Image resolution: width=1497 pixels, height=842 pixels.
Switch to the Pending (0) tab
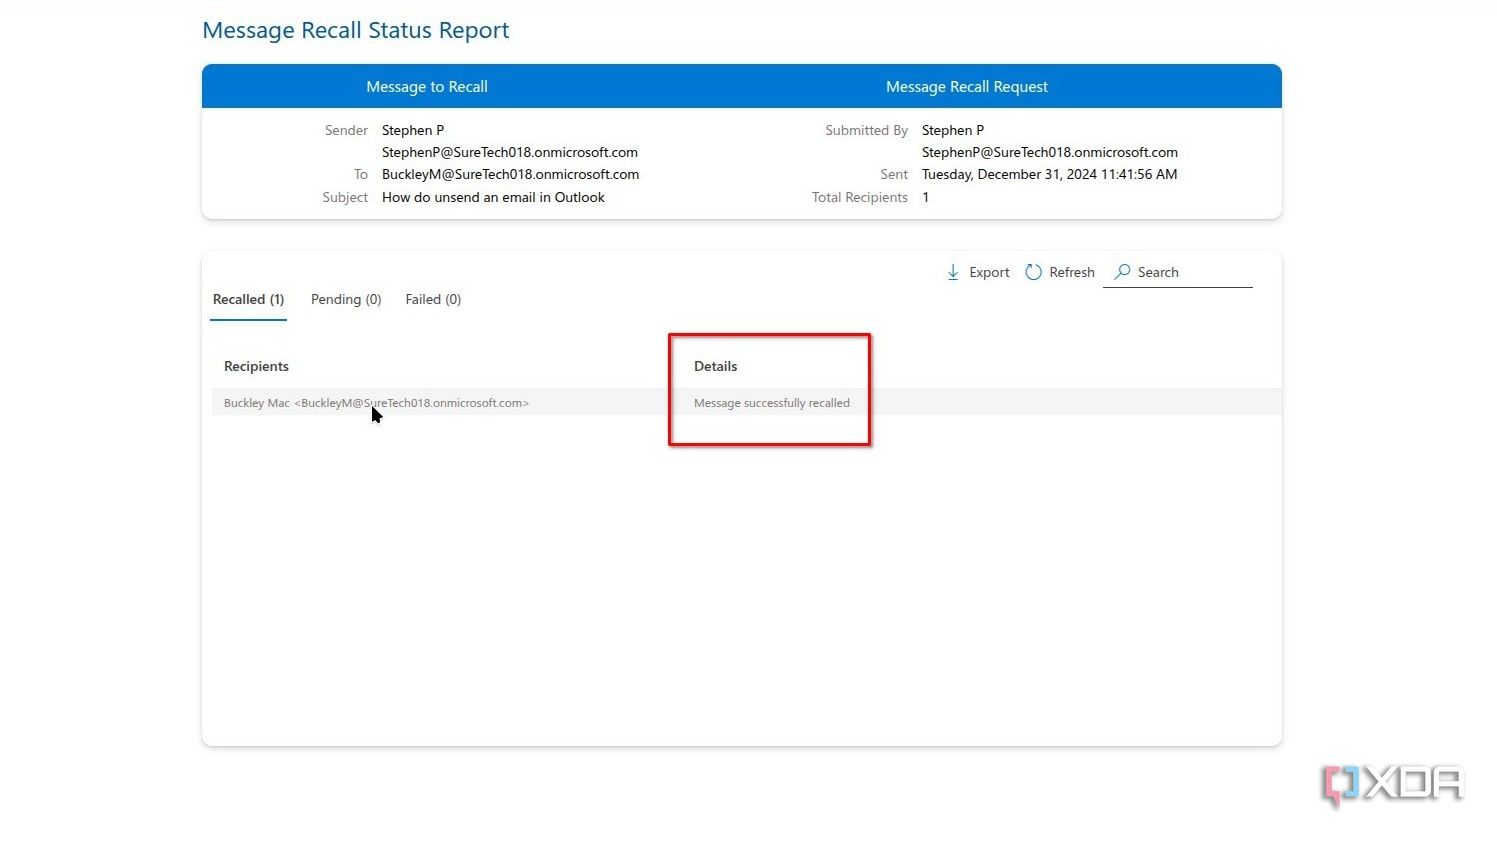(345, 299)
